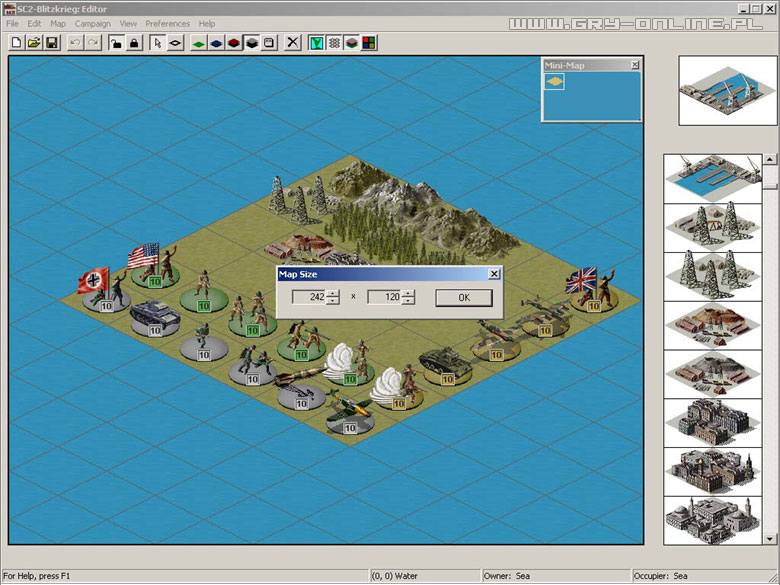Close the Map Size dialog
780x585 pixels.
[x=494, y=274]
